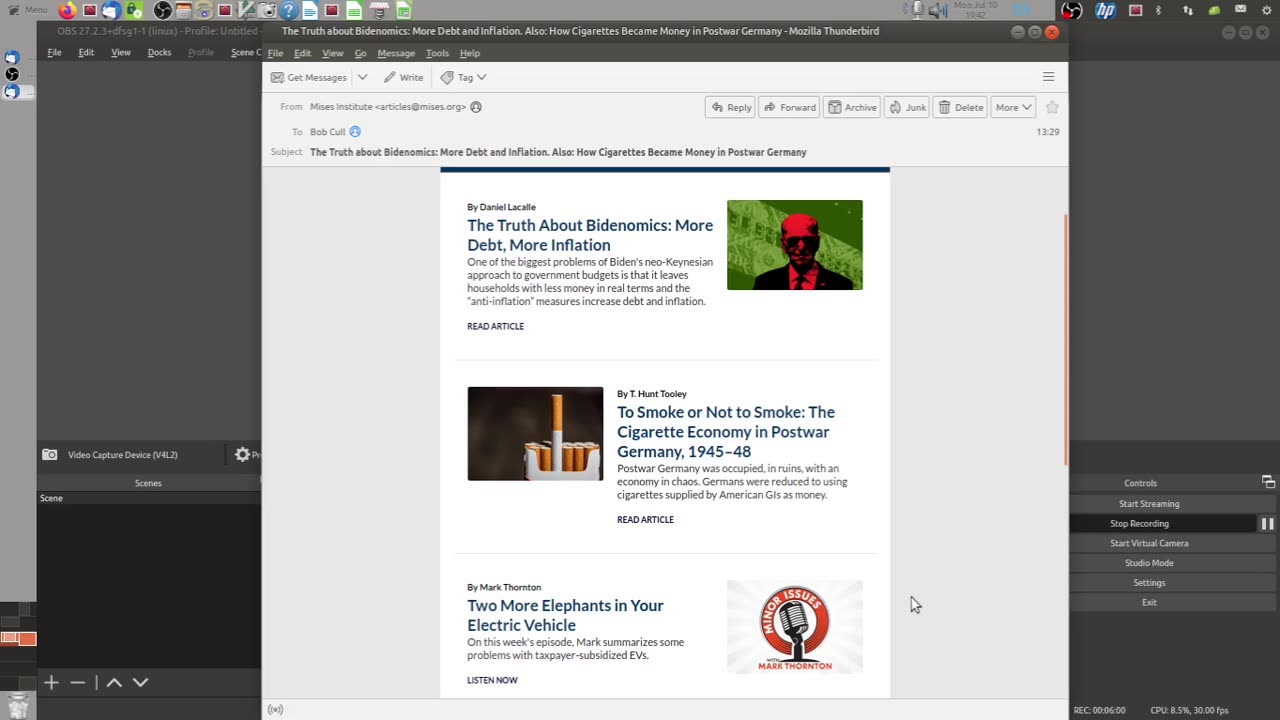Open the Cigarette Economy article headline
Screen dimensions: 1280x720
[726, 432]
